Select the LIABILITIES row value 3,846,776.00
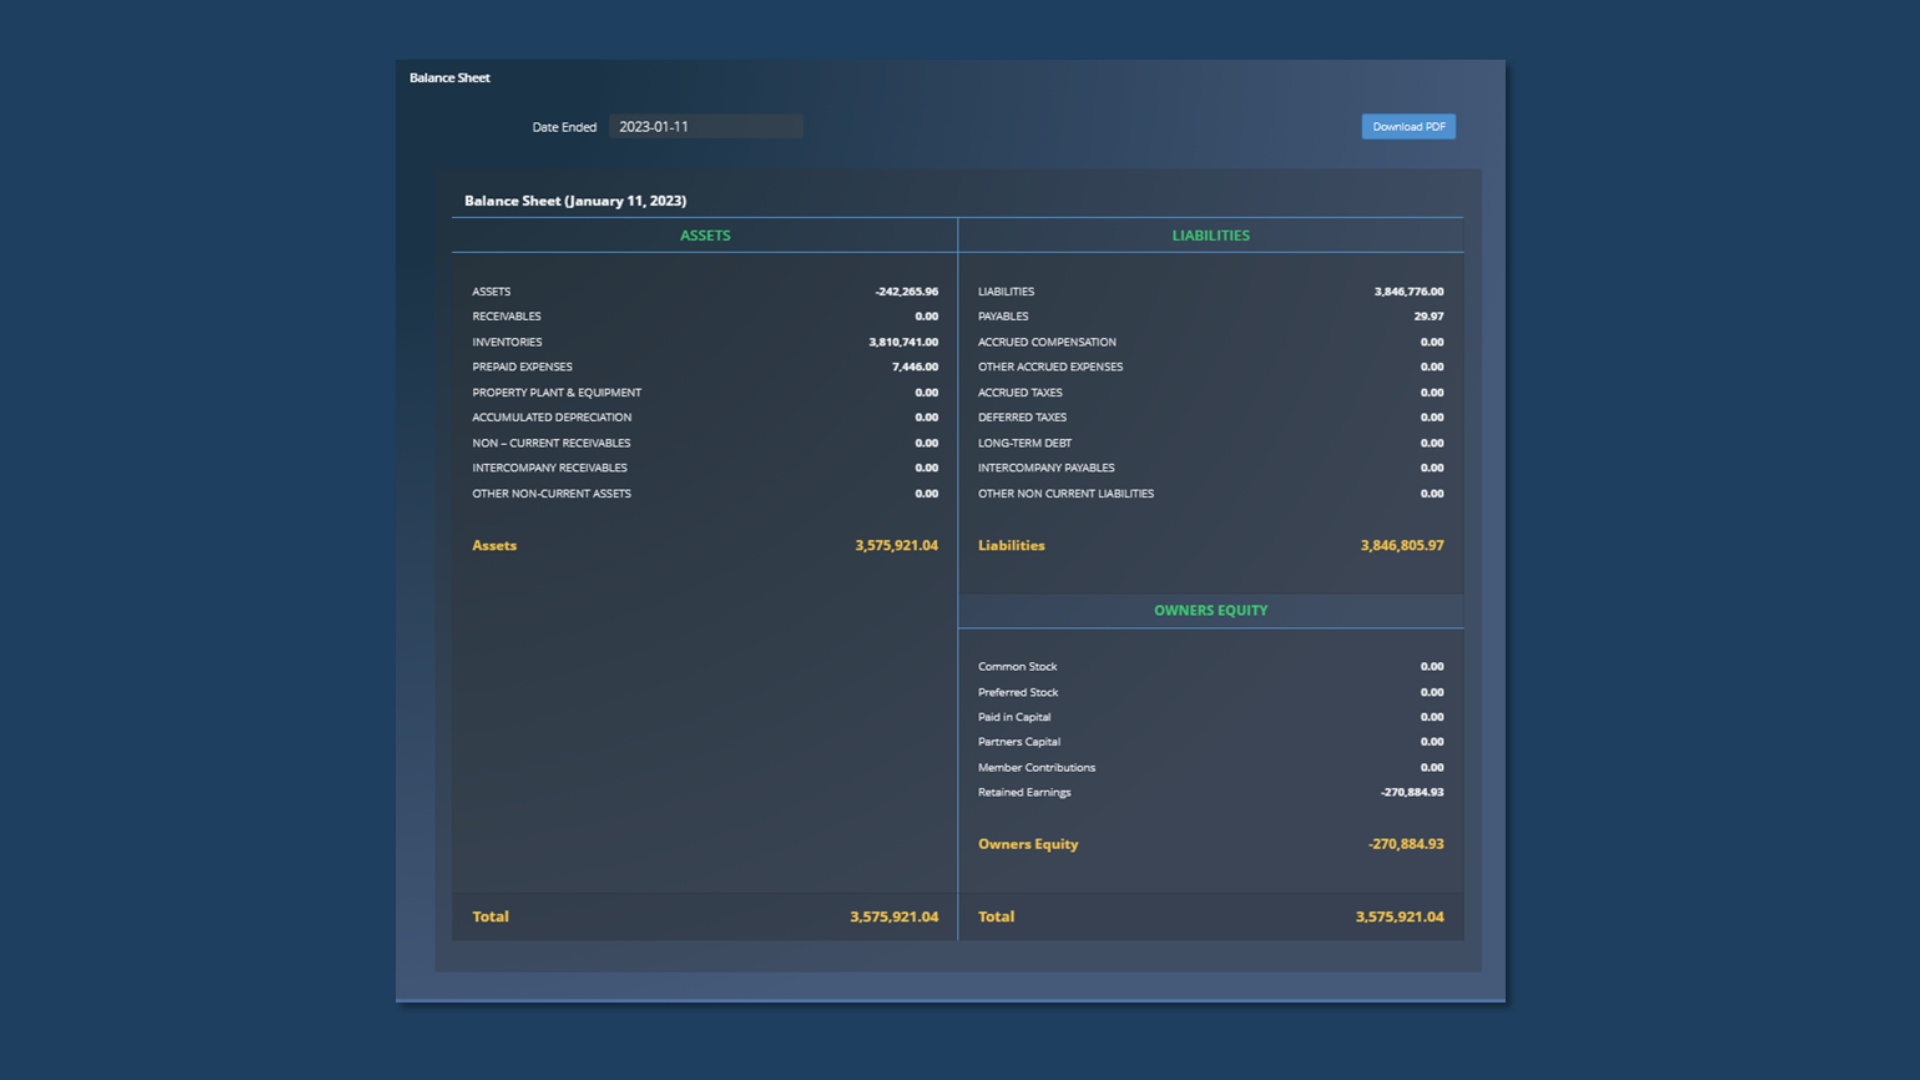 (1408, 292)
